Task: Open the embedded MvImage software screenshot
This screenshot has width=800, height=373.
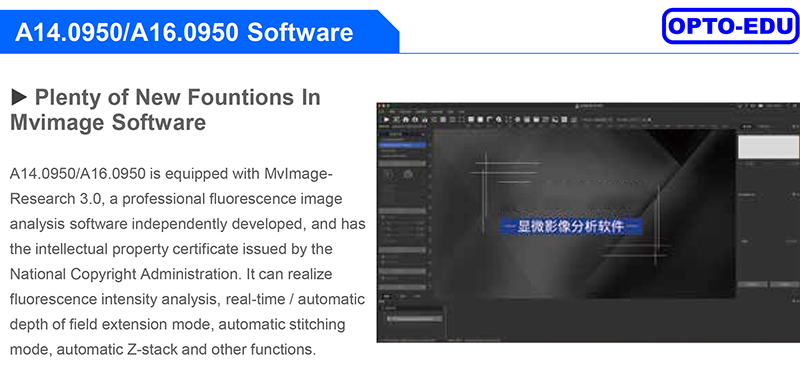Action: click(588, 222)
